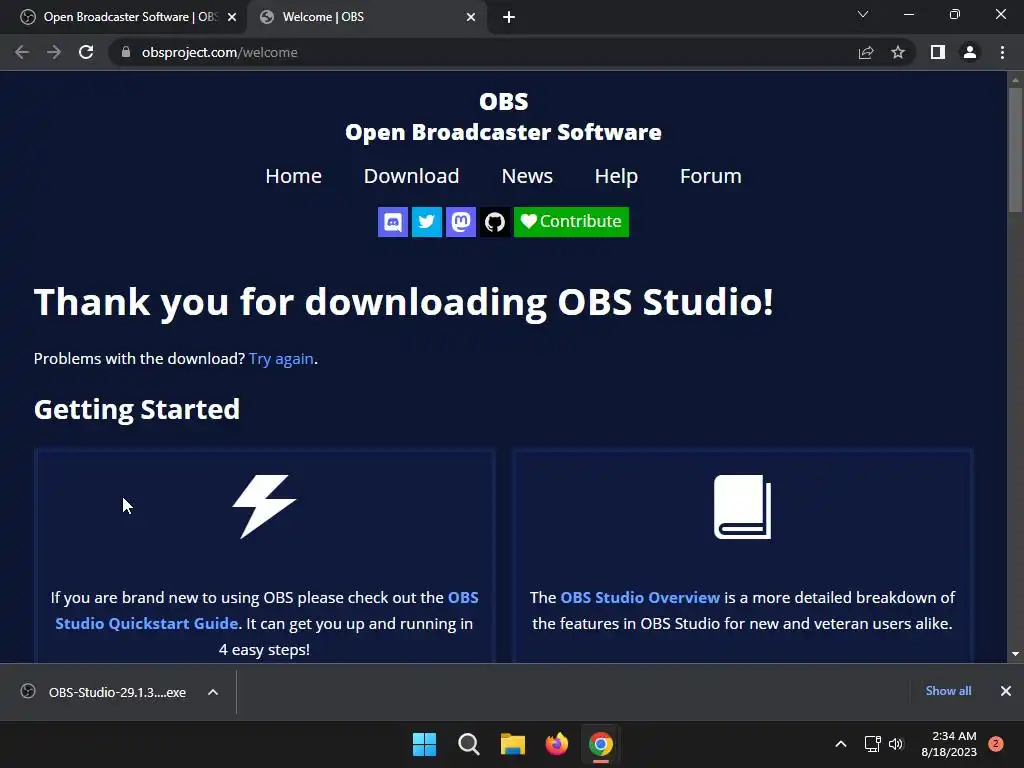Screen dimensions: 1024x768
Task: Go to Home in site navigation
Action: click(293, 176)
